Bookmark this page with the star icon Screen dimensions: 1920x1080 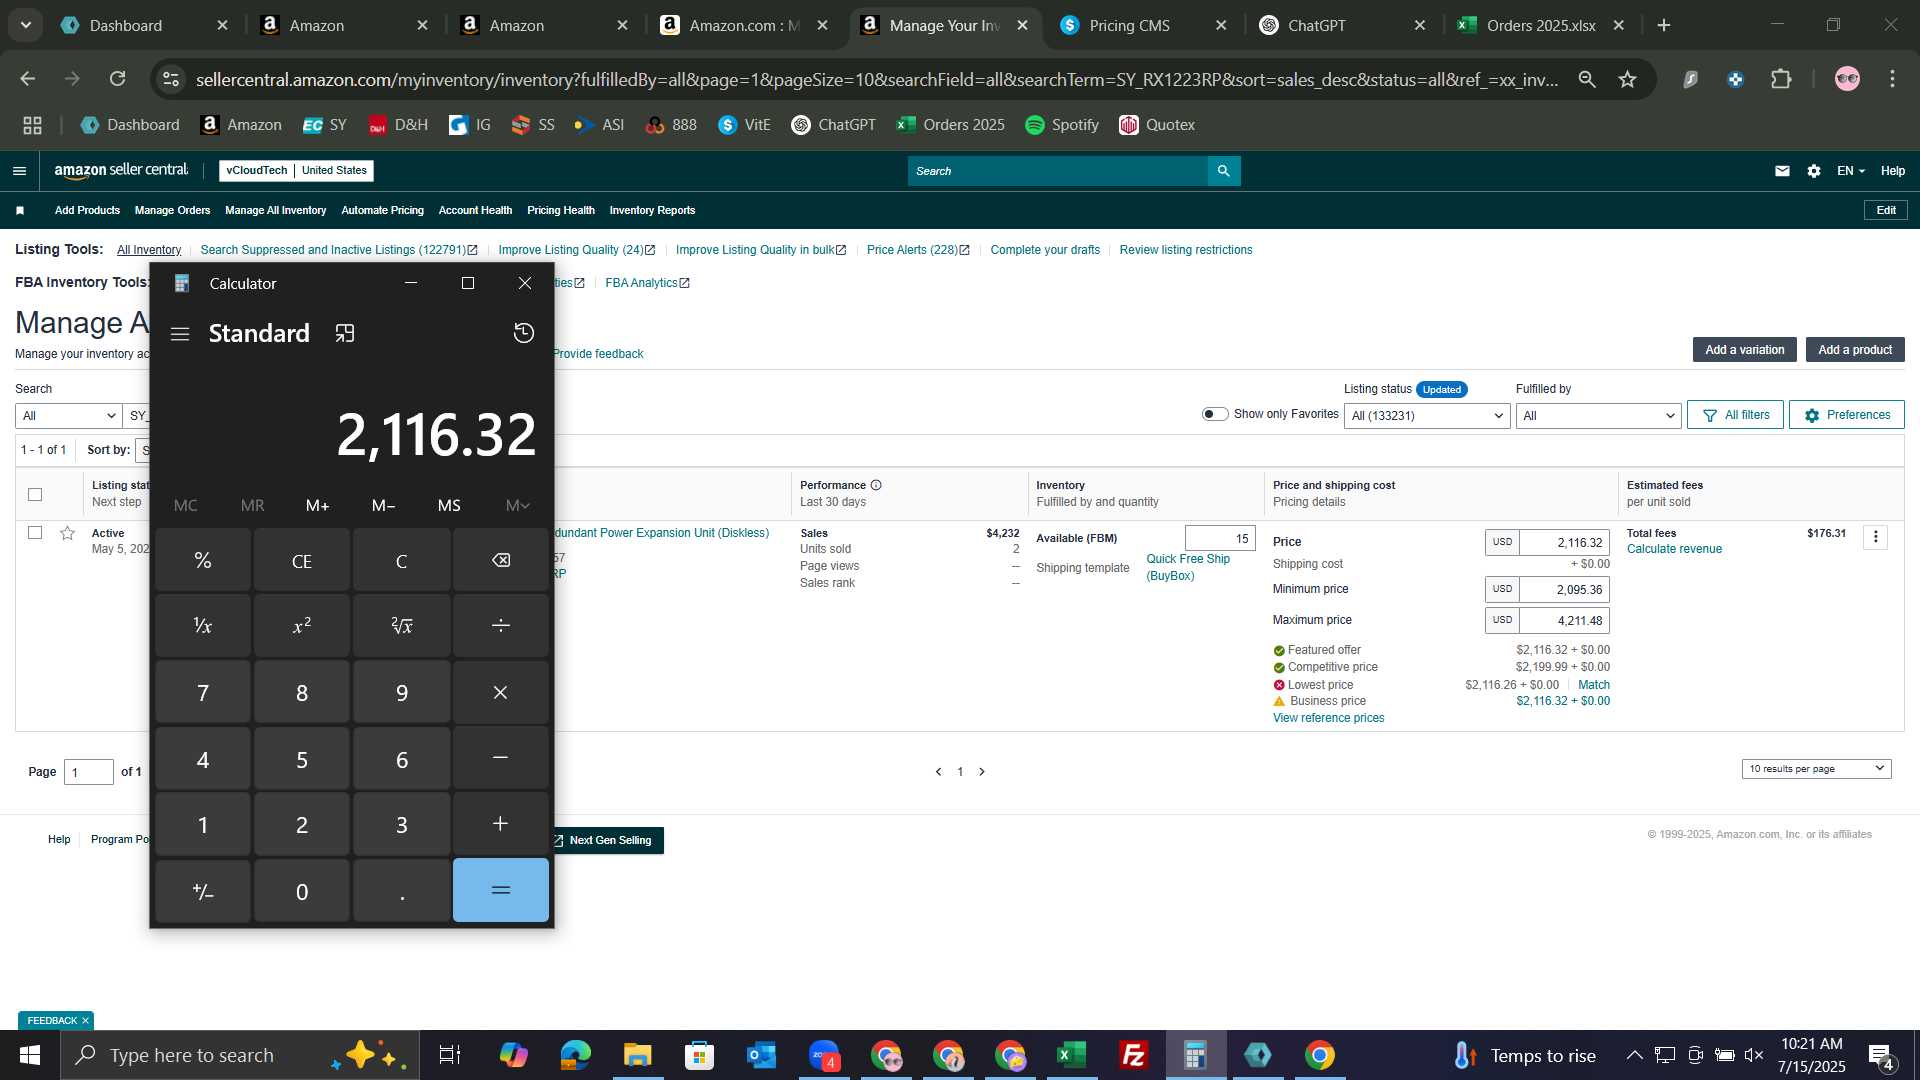(x=1627, y=79)
